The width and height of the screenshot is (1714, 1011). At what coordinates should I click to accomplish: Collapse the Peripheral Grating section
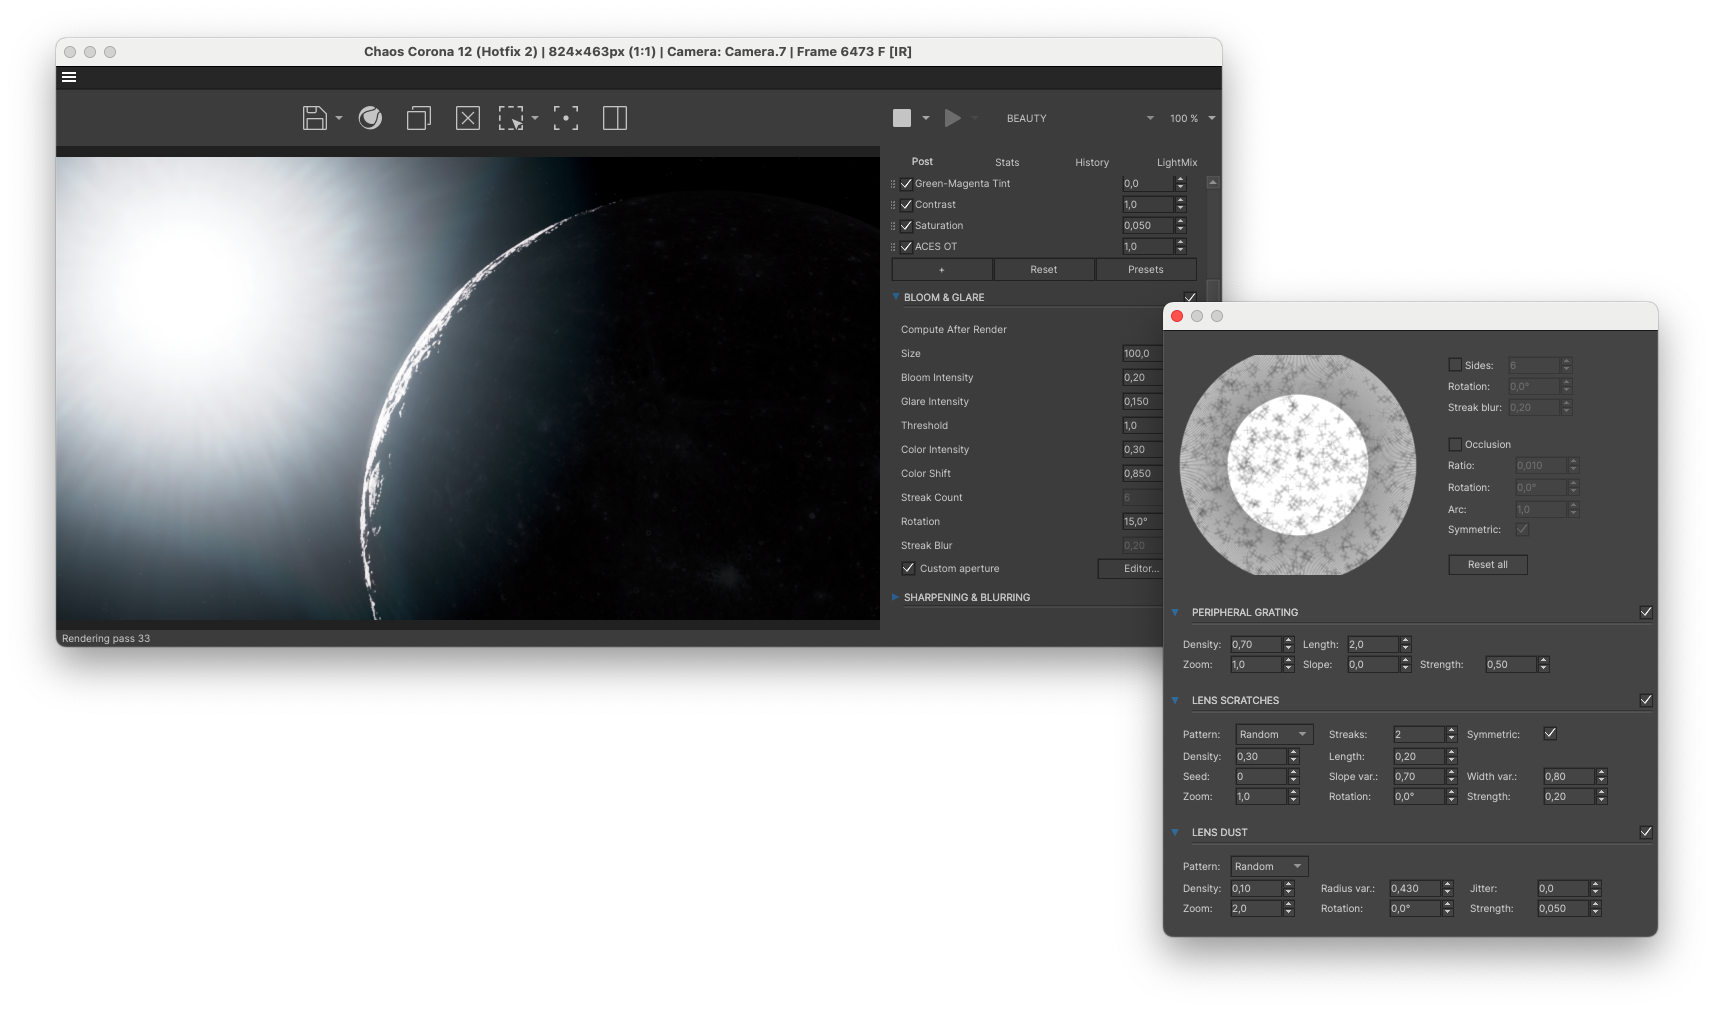coord(1175,612)
